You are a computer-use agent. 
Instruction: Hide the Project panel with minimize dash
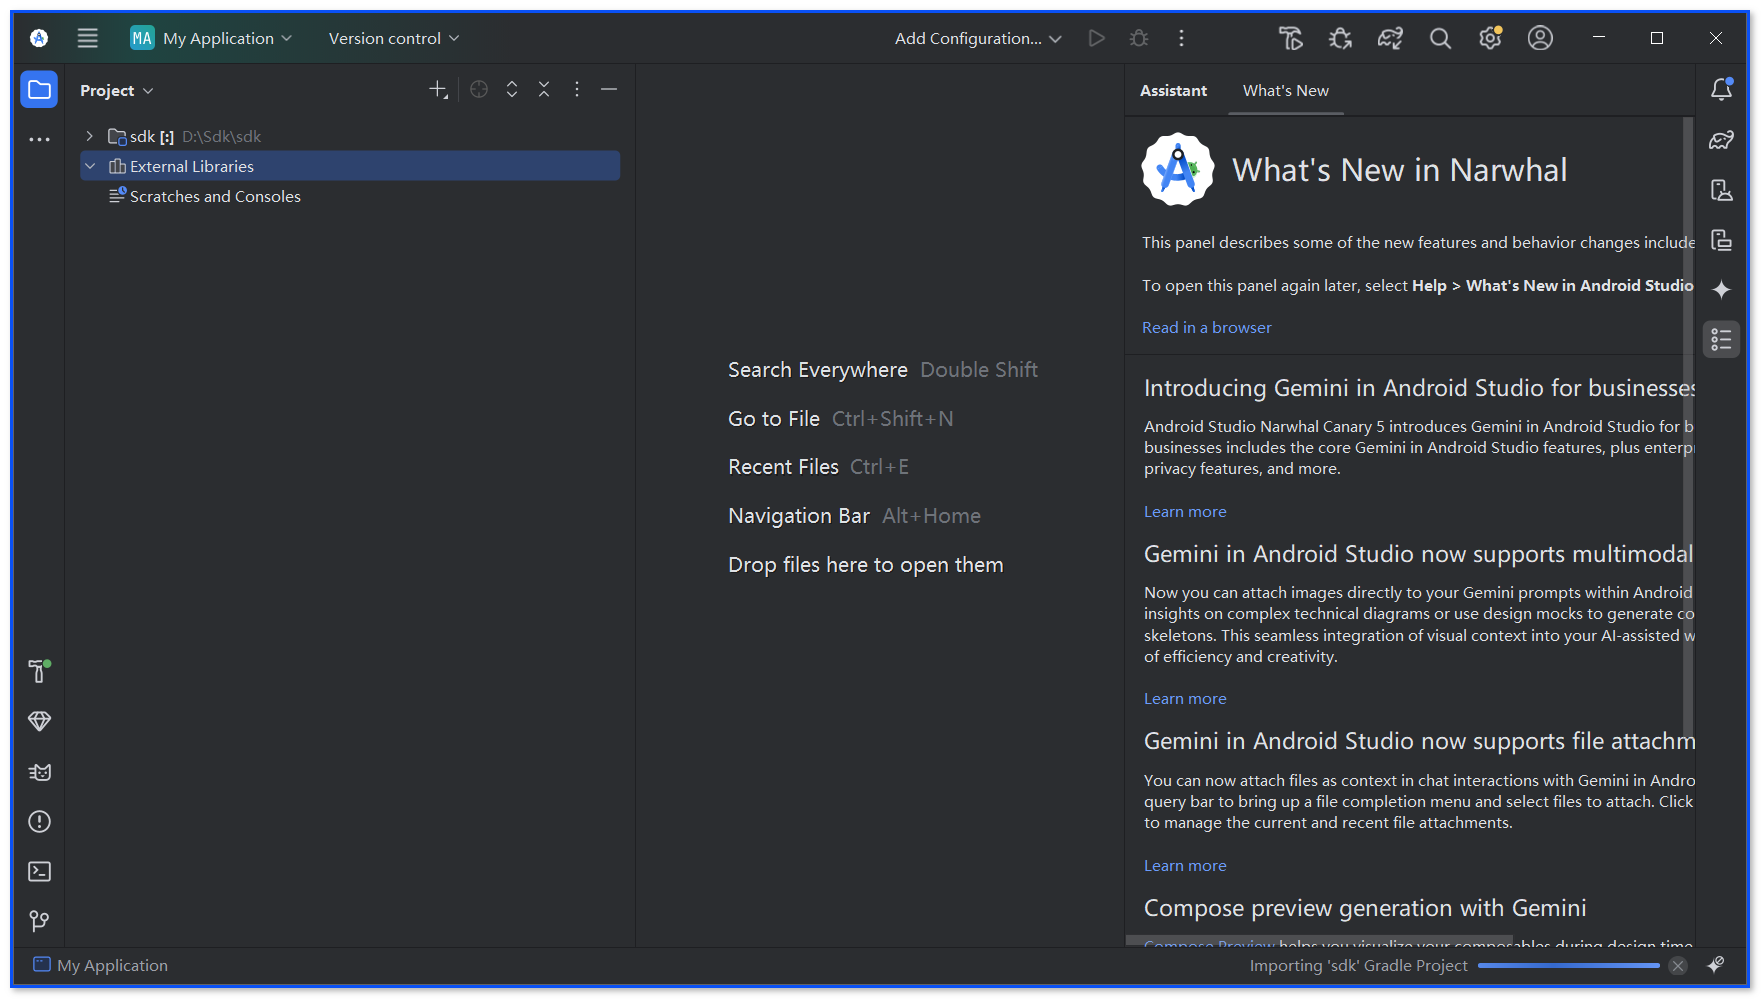(609, 90)
